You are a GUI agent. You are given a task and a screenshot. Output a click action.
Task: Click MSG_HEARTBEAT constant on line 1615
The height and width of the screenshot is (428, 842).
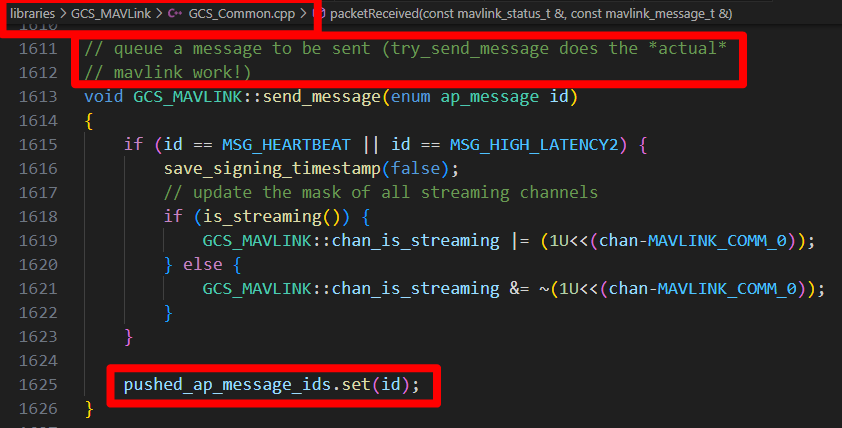[x=286, y=145]
